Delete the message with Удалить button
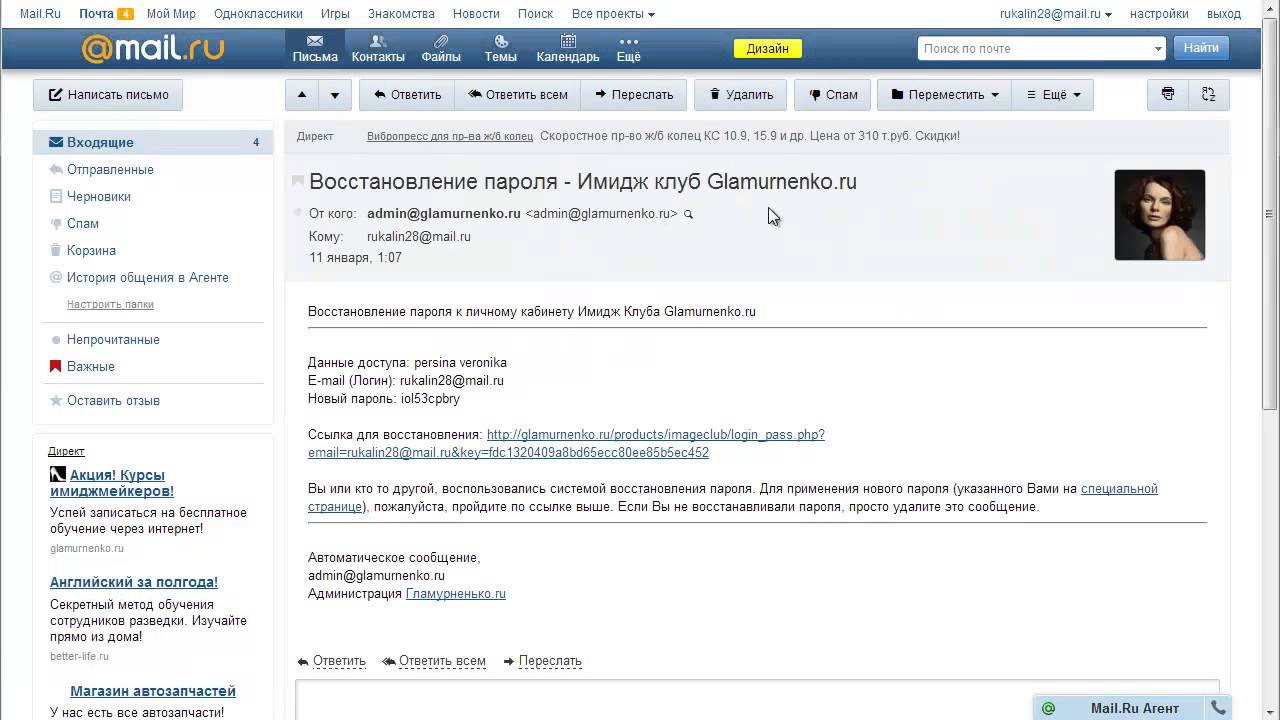The image size is (1280, 720). coord(741,95)
